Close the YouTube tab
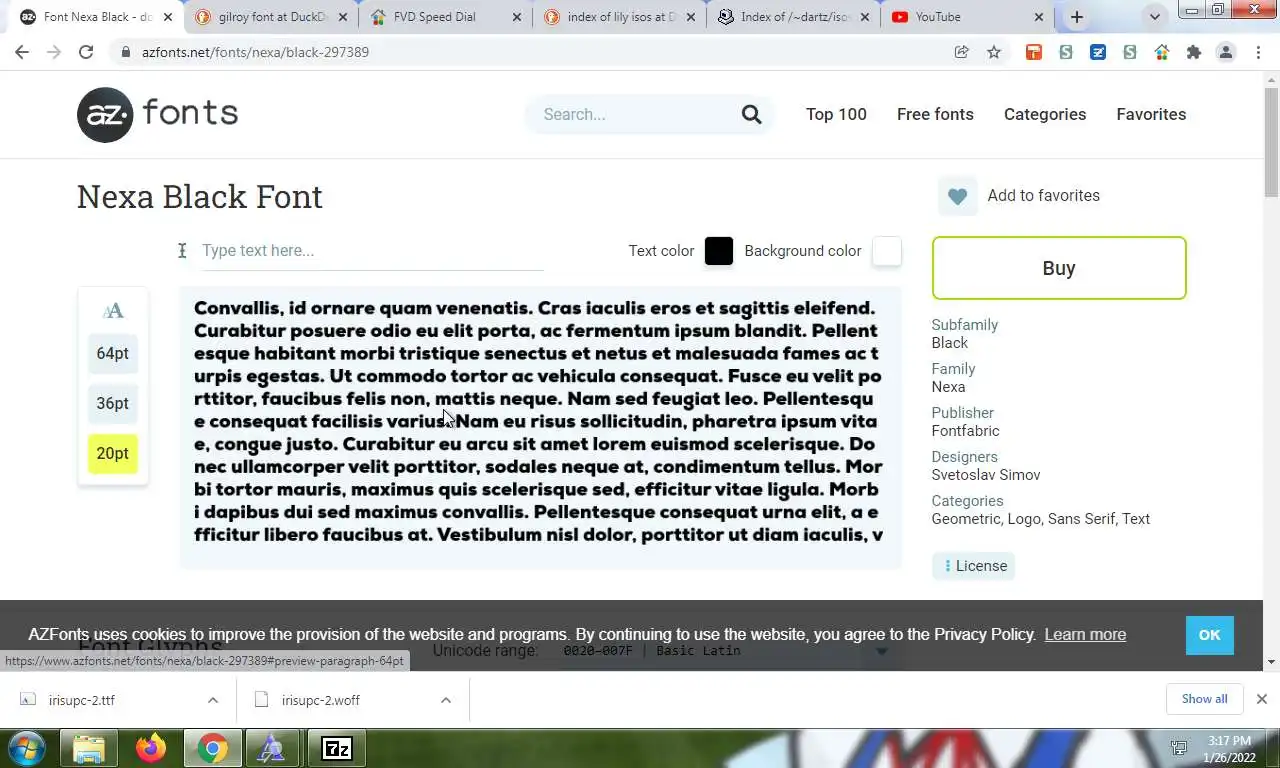The image size is (1280, 768). pyautogui.click(x=1038, y=17)
